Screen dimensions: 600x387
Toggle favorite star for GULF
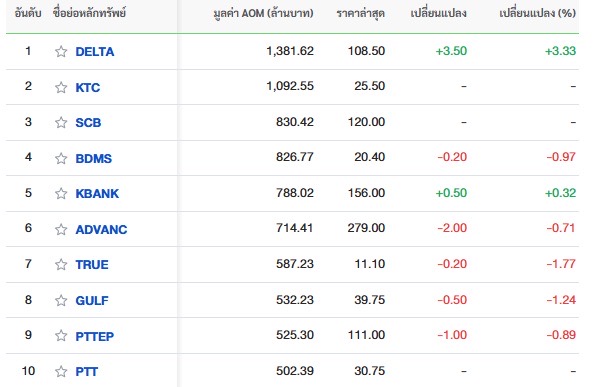tap(61, 300)
